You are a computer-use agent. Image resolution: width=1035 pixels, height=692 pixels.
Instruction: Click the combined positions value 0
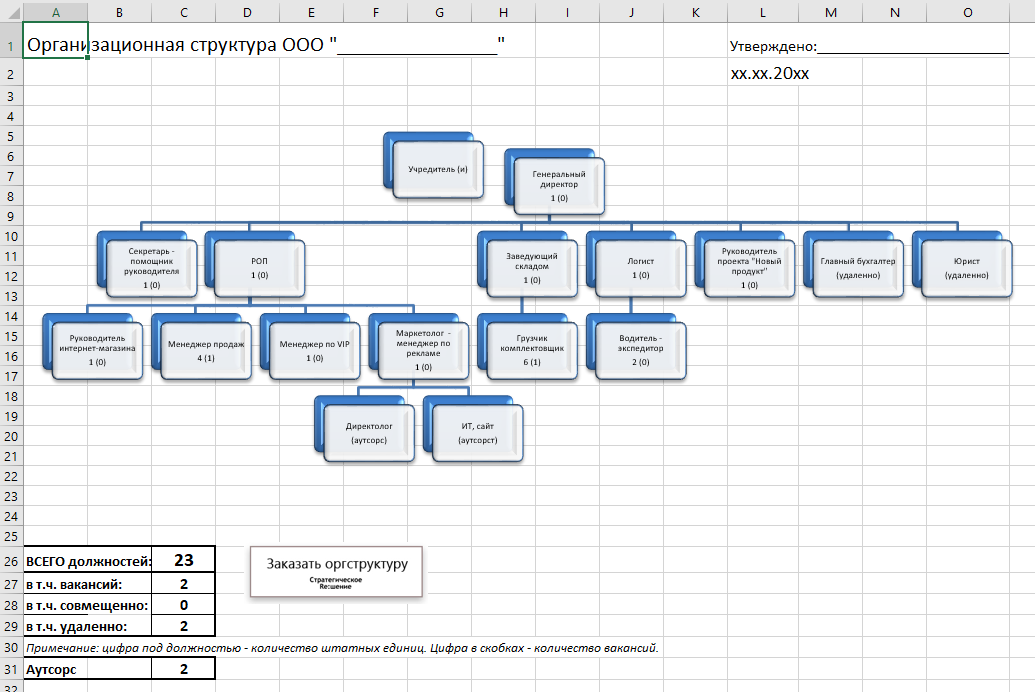pyautogui.click(x=184, y=606)
